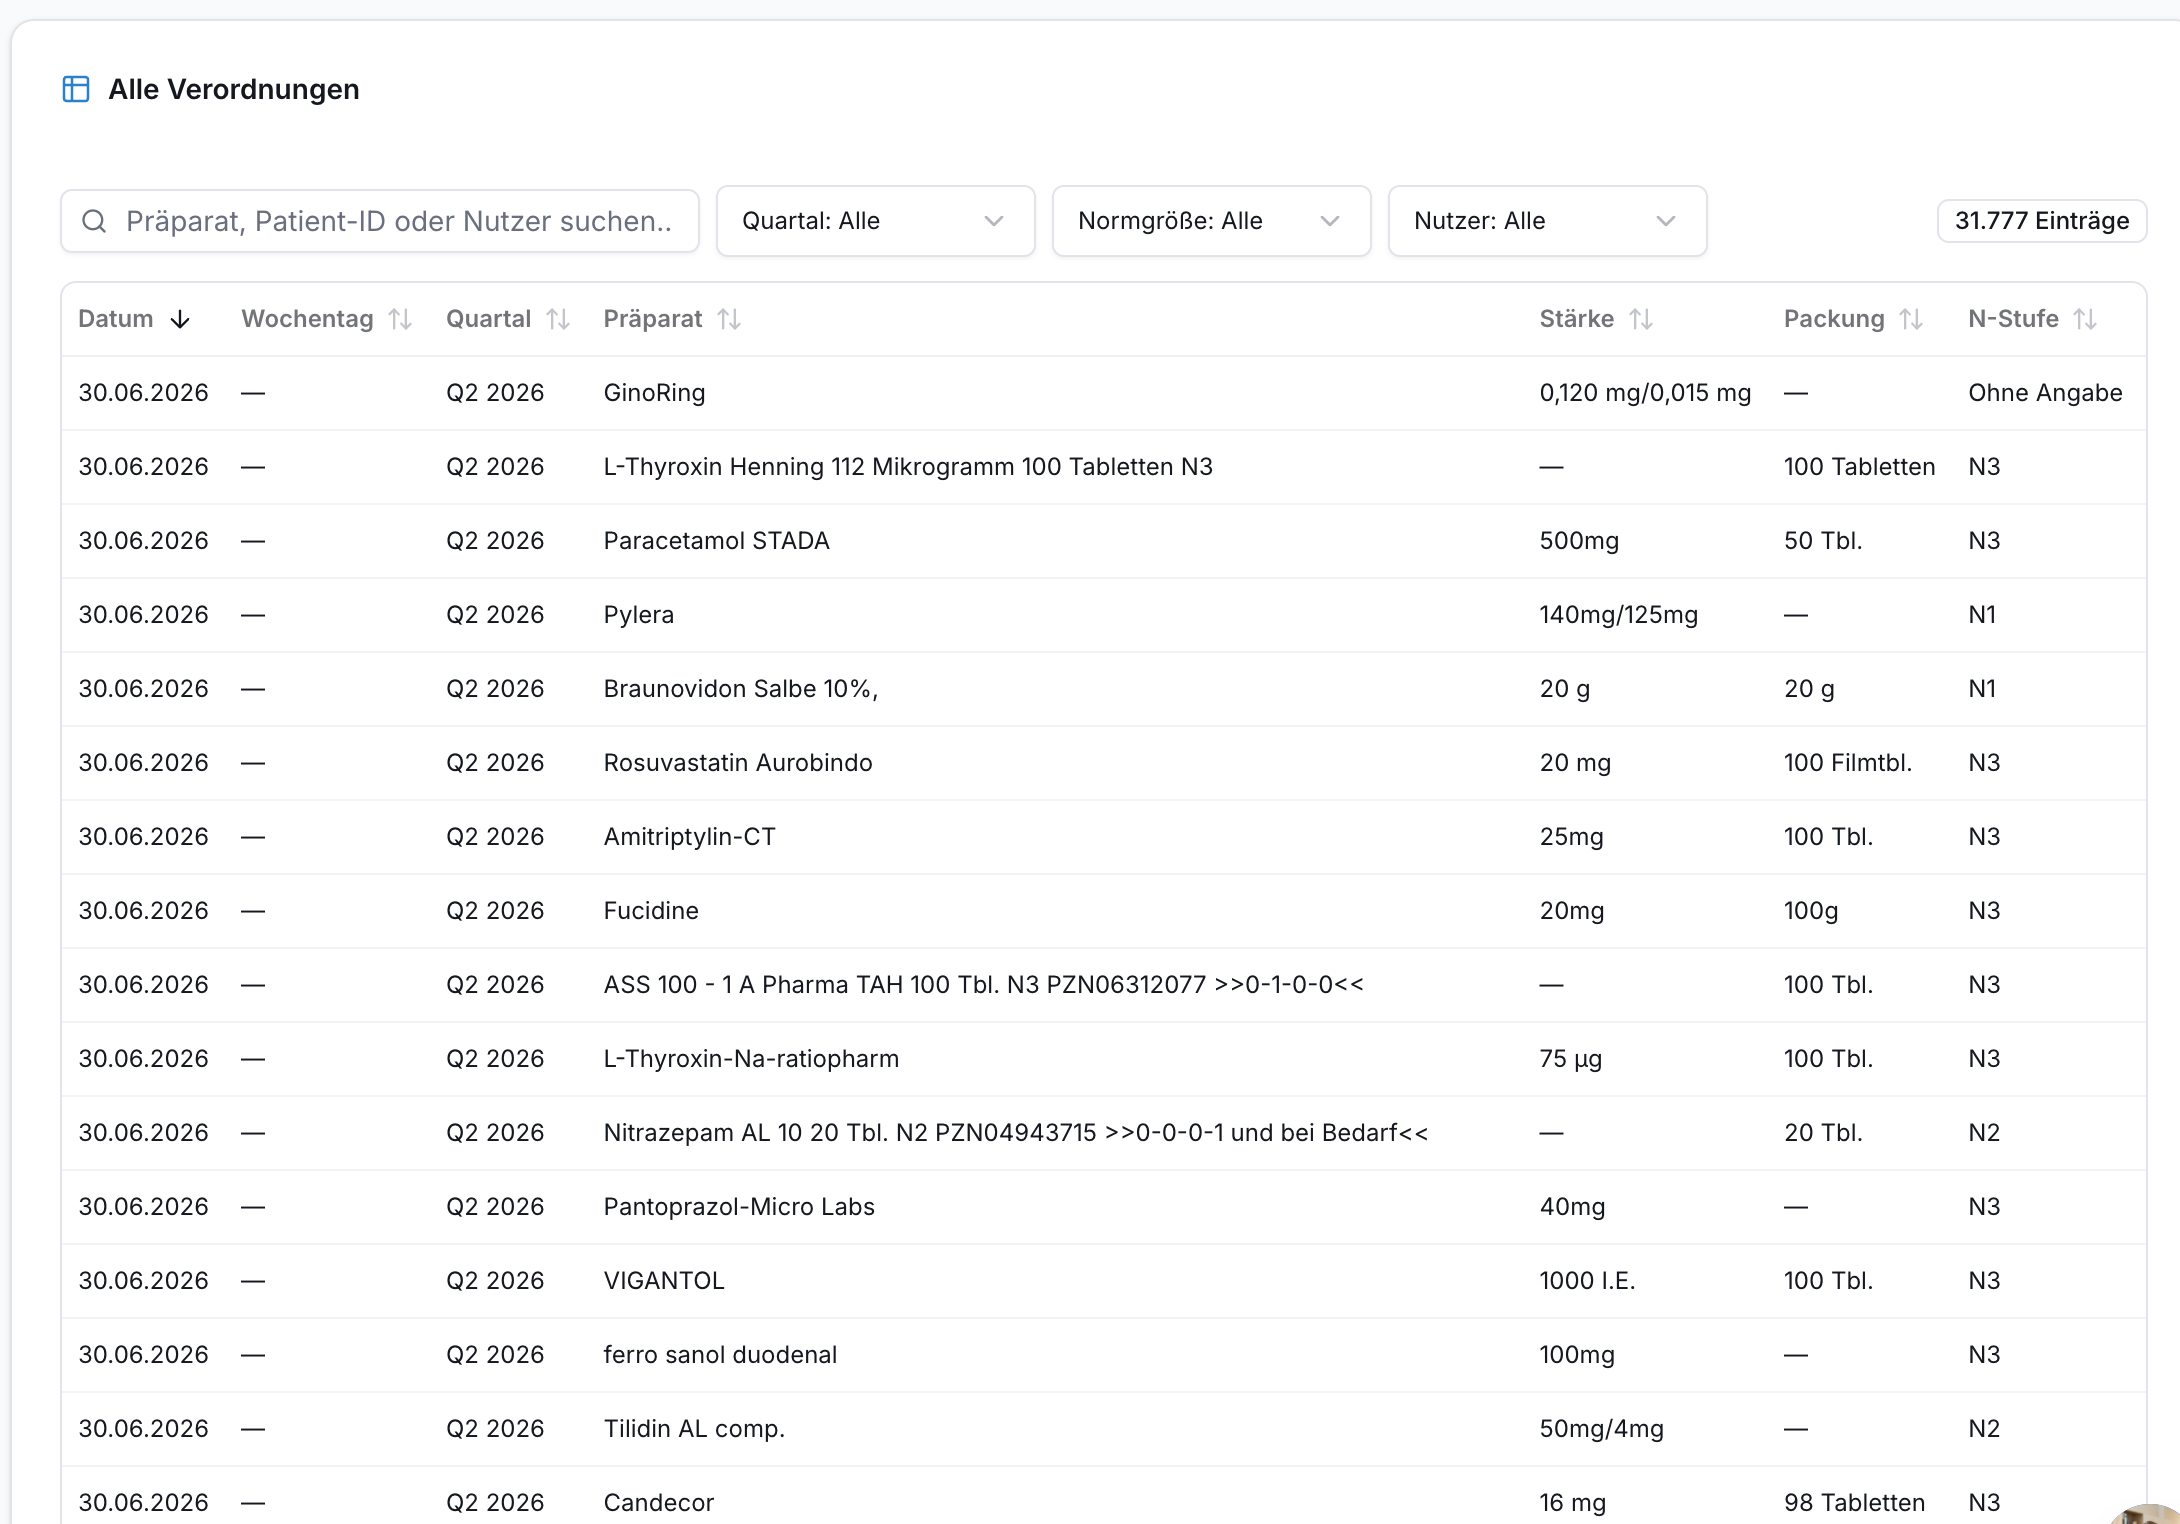Click the 0,120 mg/0,015 mg strength cell

(x=1645, y=393)
